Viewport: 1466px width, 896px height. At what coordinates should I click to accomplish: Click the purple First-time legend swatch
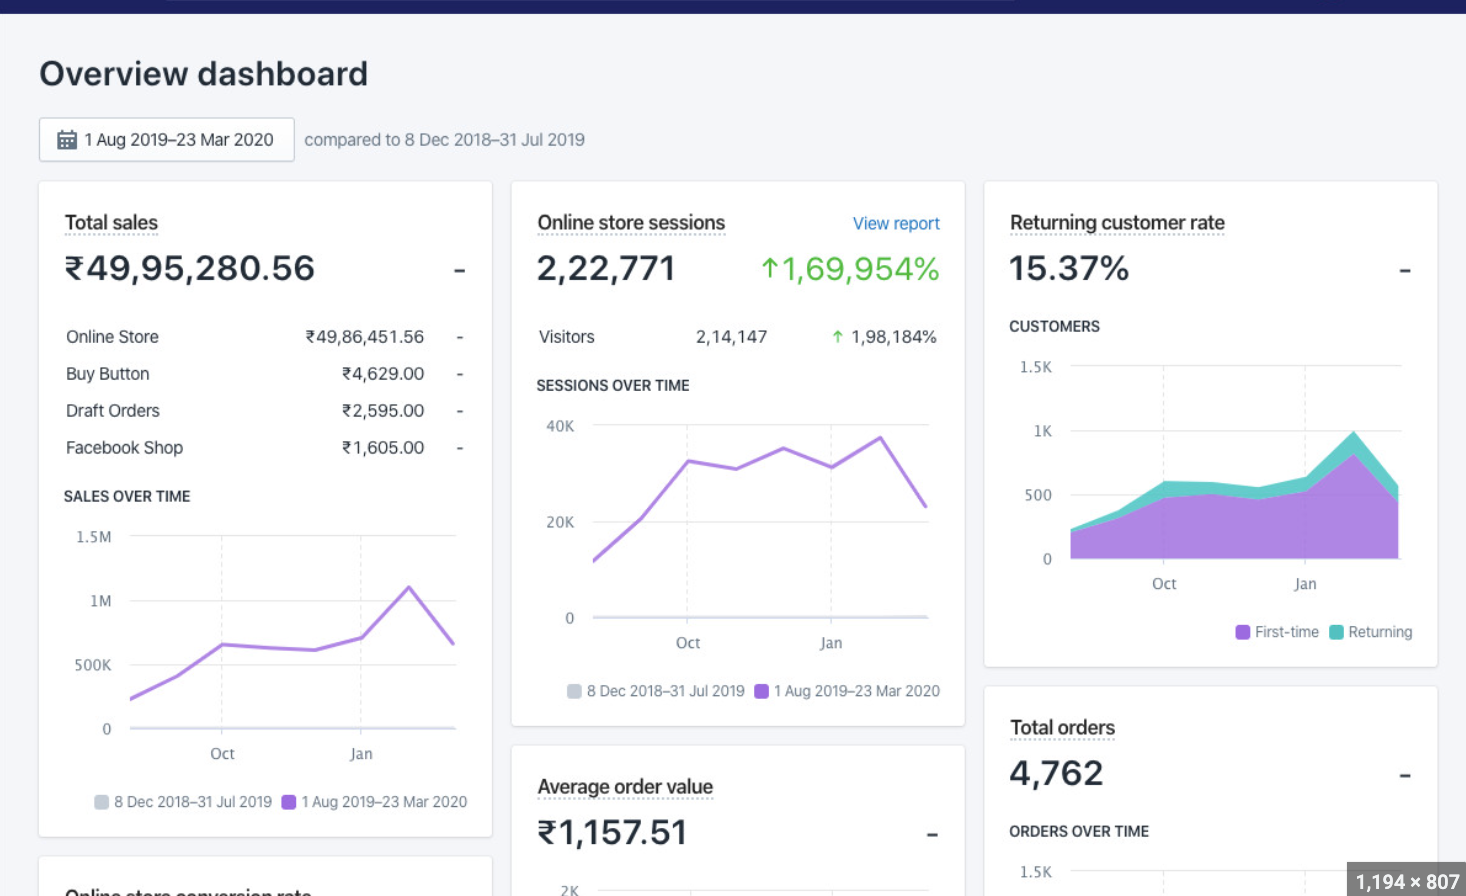(1242, 632)
